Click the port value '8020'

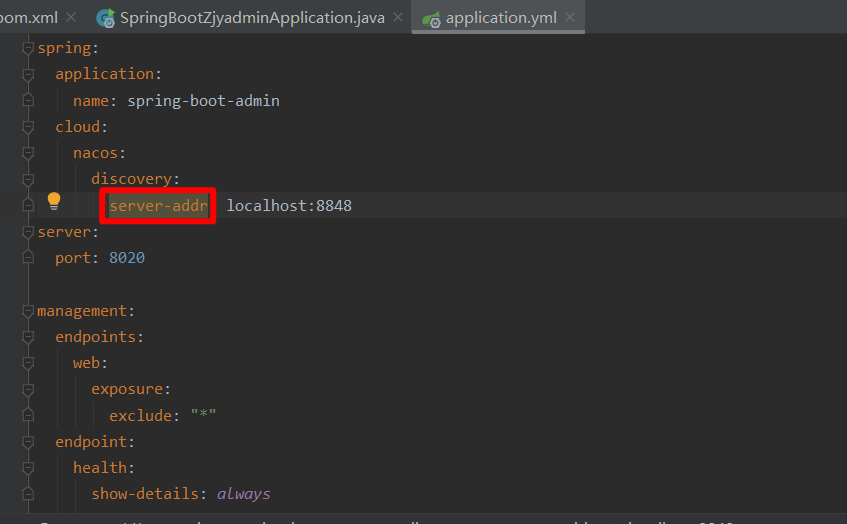click(x=127, y=258)
